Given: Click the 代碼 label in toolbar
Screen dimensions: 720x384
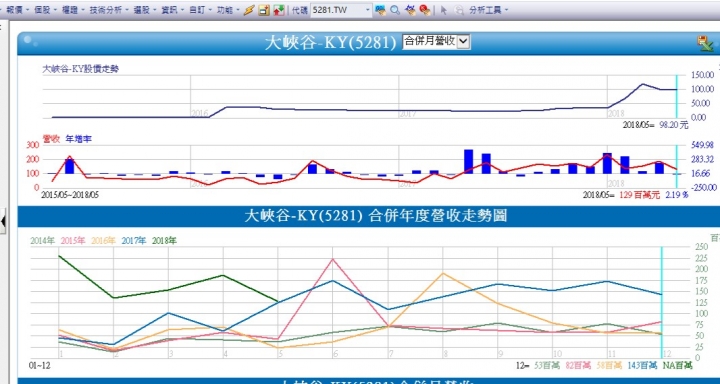Looking at the screenshot, I should pos(299,10).
